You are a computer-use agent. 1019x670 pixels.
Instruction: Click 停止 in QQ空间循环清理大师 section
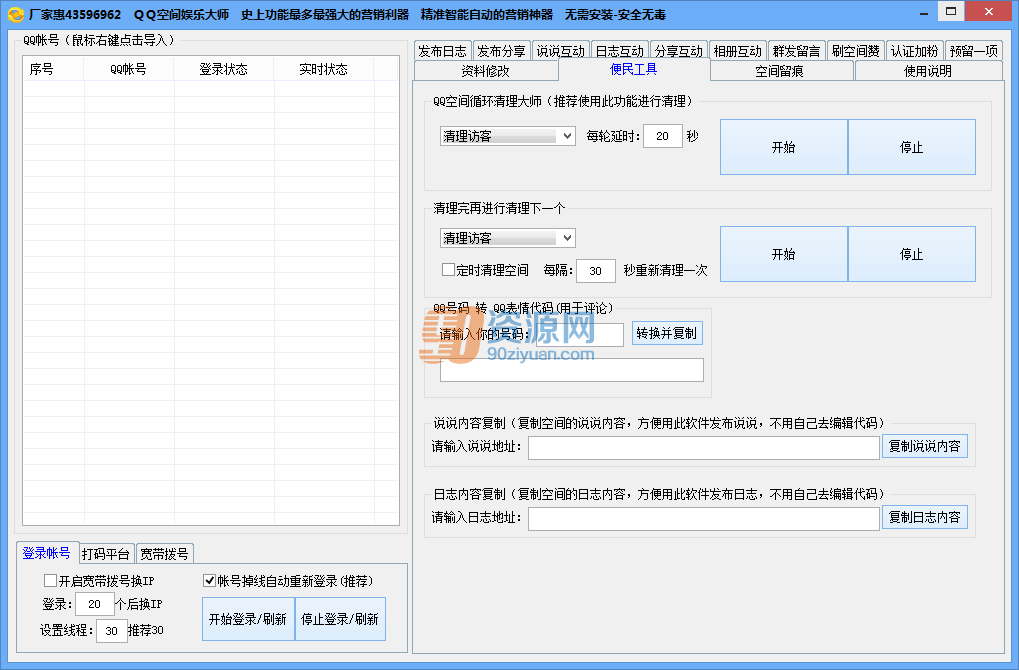(912, 147)
